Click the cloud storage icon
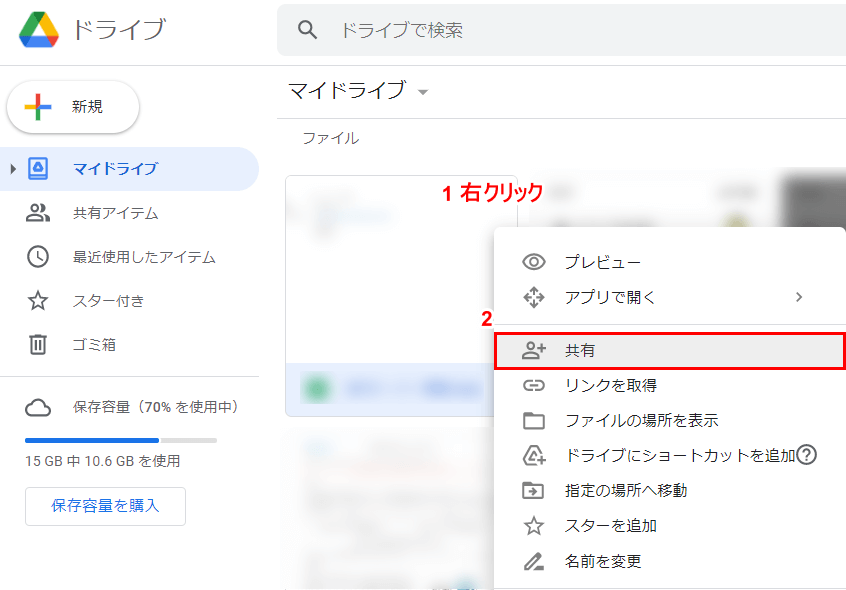 point(38,407)
